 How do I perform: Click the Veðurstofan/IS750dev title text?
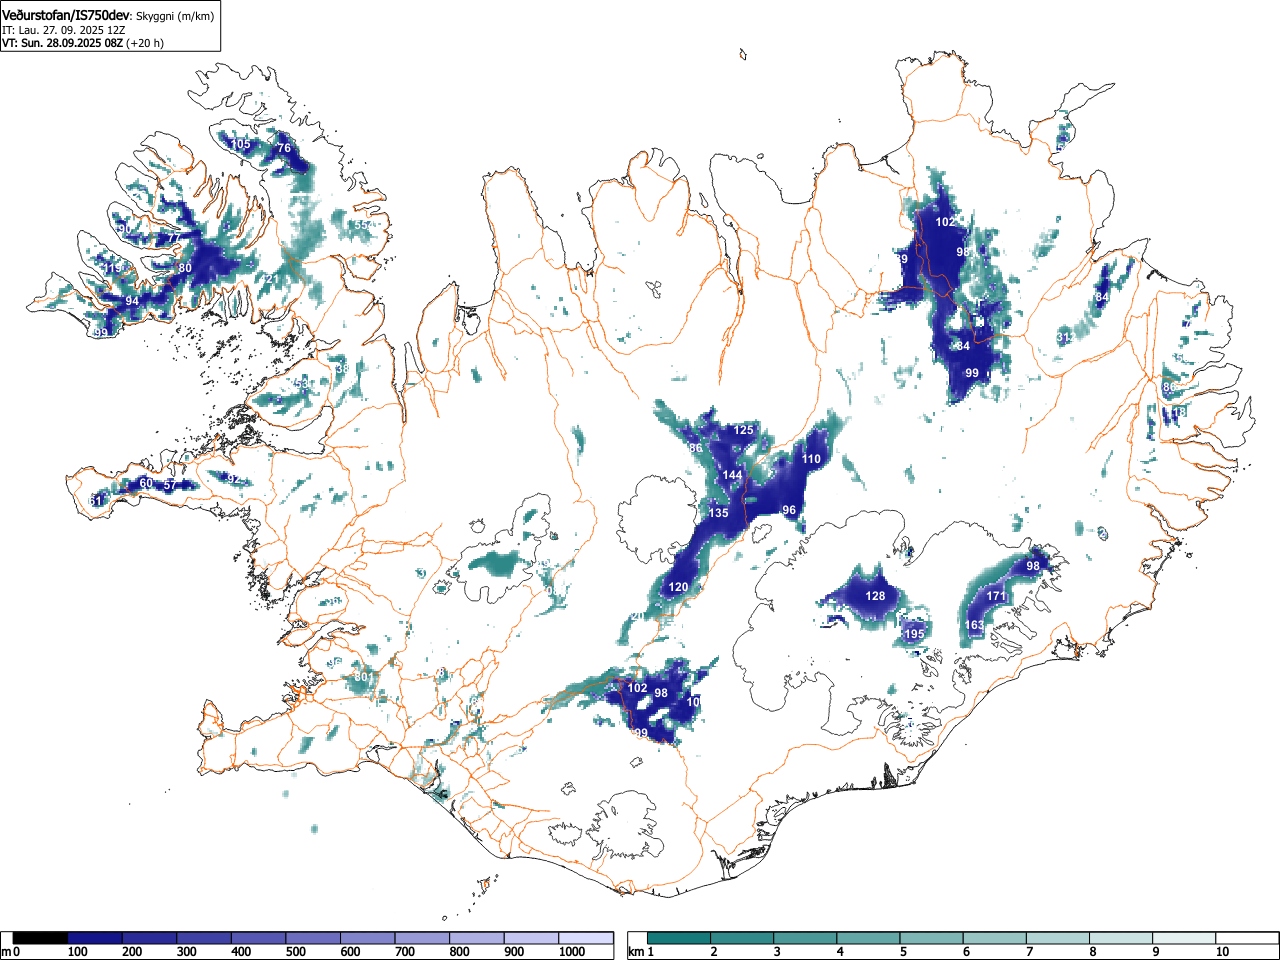[66, 15]
